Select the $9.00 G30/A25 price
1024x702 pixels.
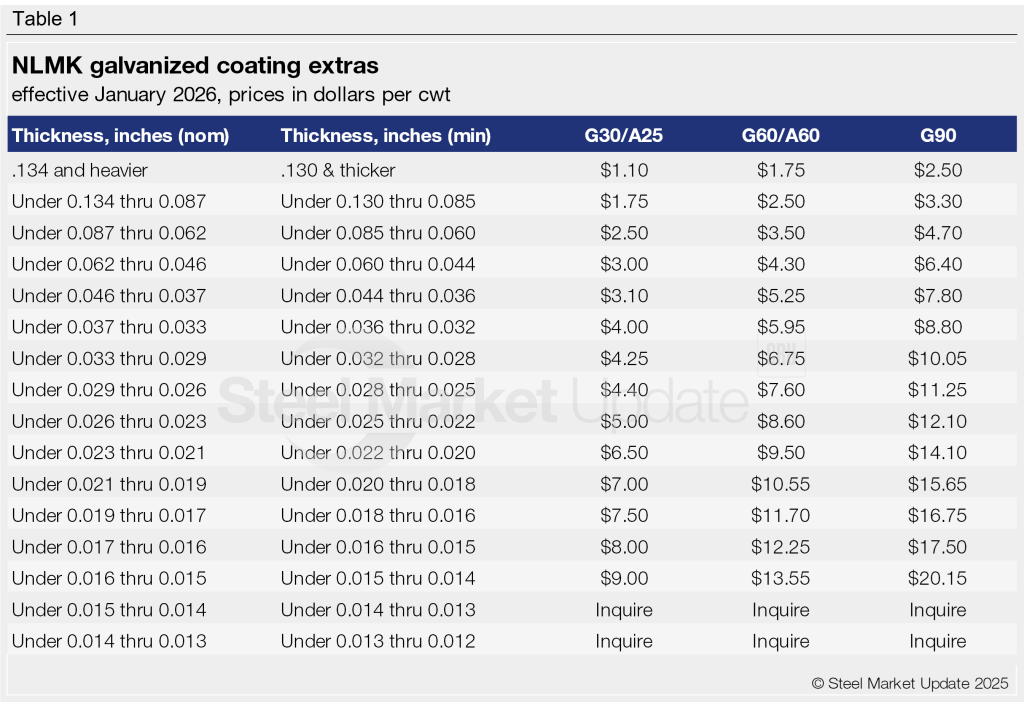(x=624, y=579)
